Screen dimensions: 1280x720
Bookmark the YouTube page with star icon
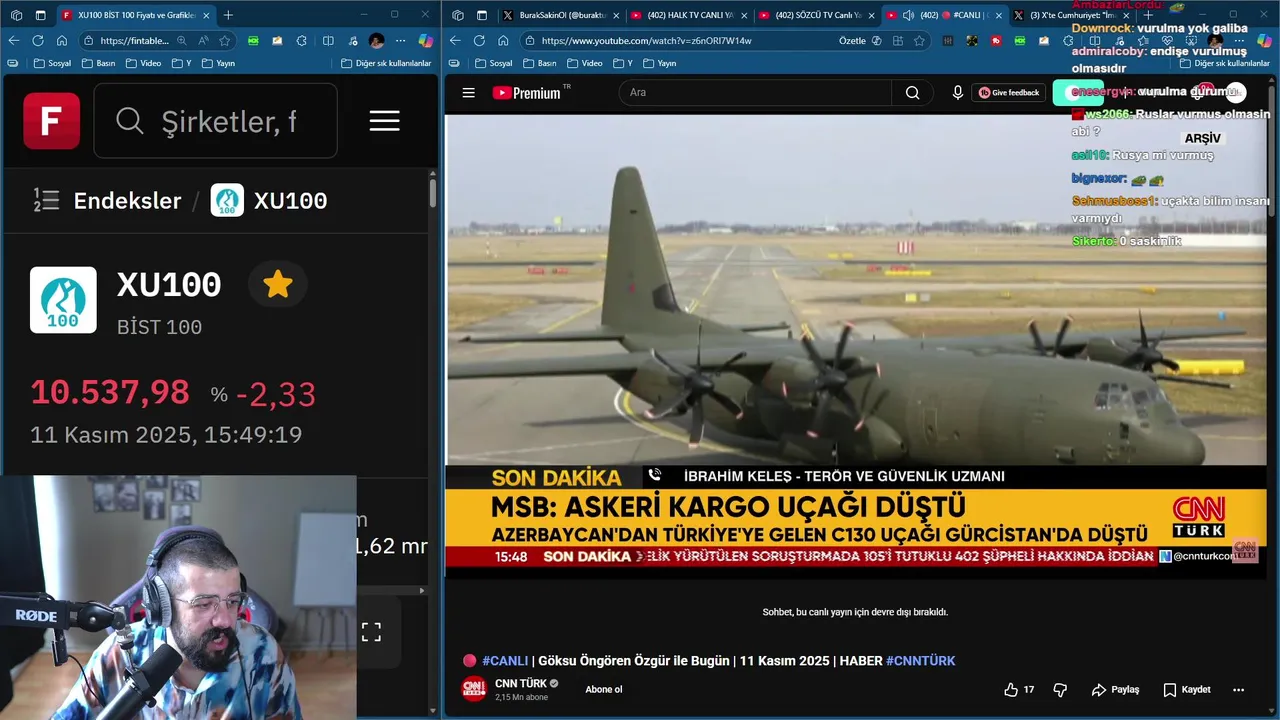click(x=919, y=41)
